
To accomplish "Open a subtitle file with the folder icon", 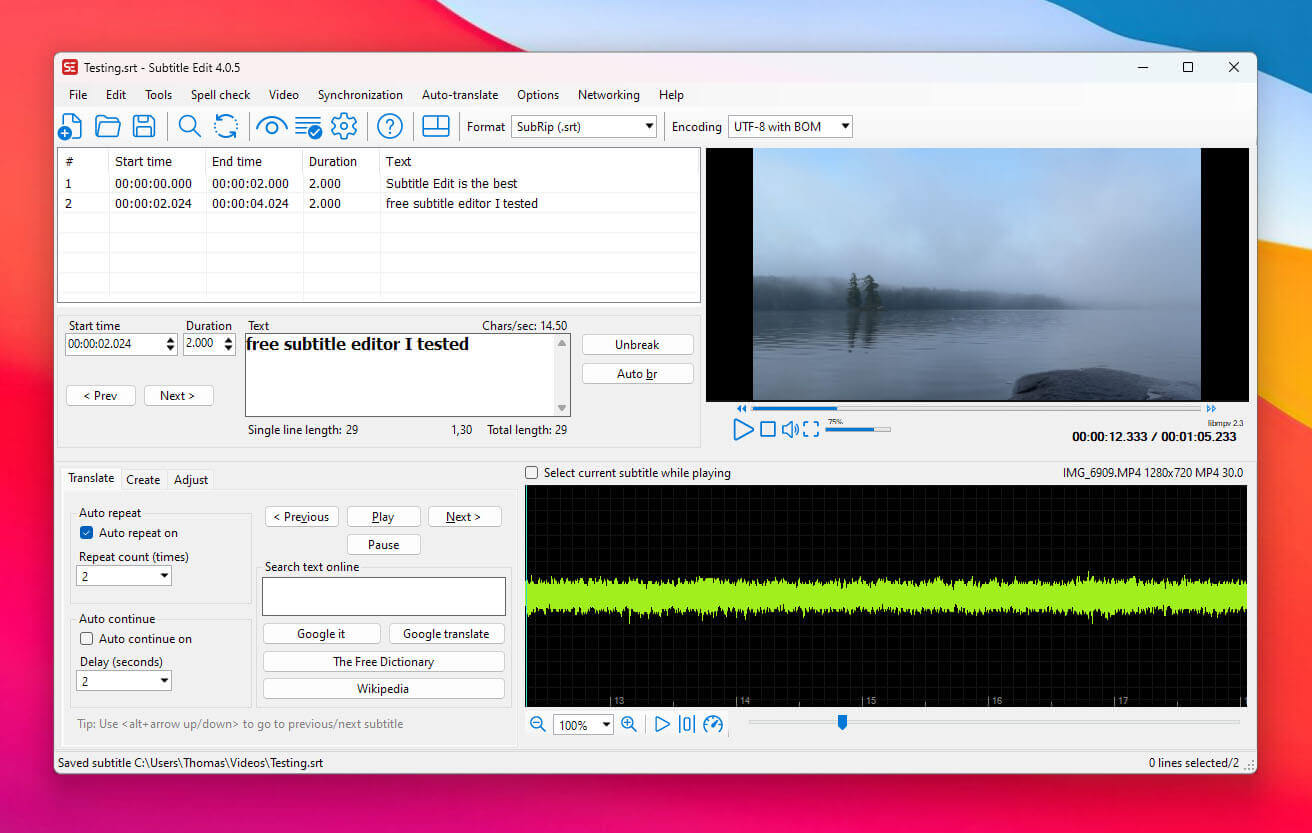I will (x=107, y=126).
